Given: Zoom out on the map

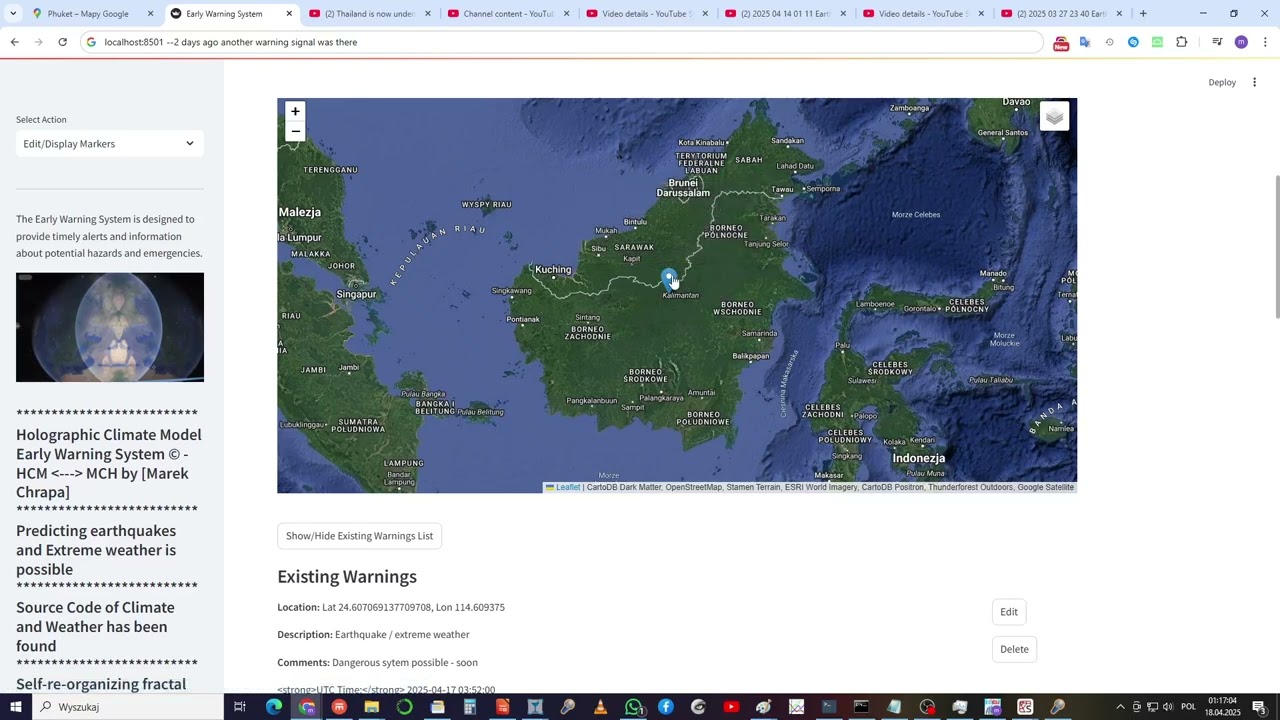Looking at the screenshot, I should [x=295, y=131].
